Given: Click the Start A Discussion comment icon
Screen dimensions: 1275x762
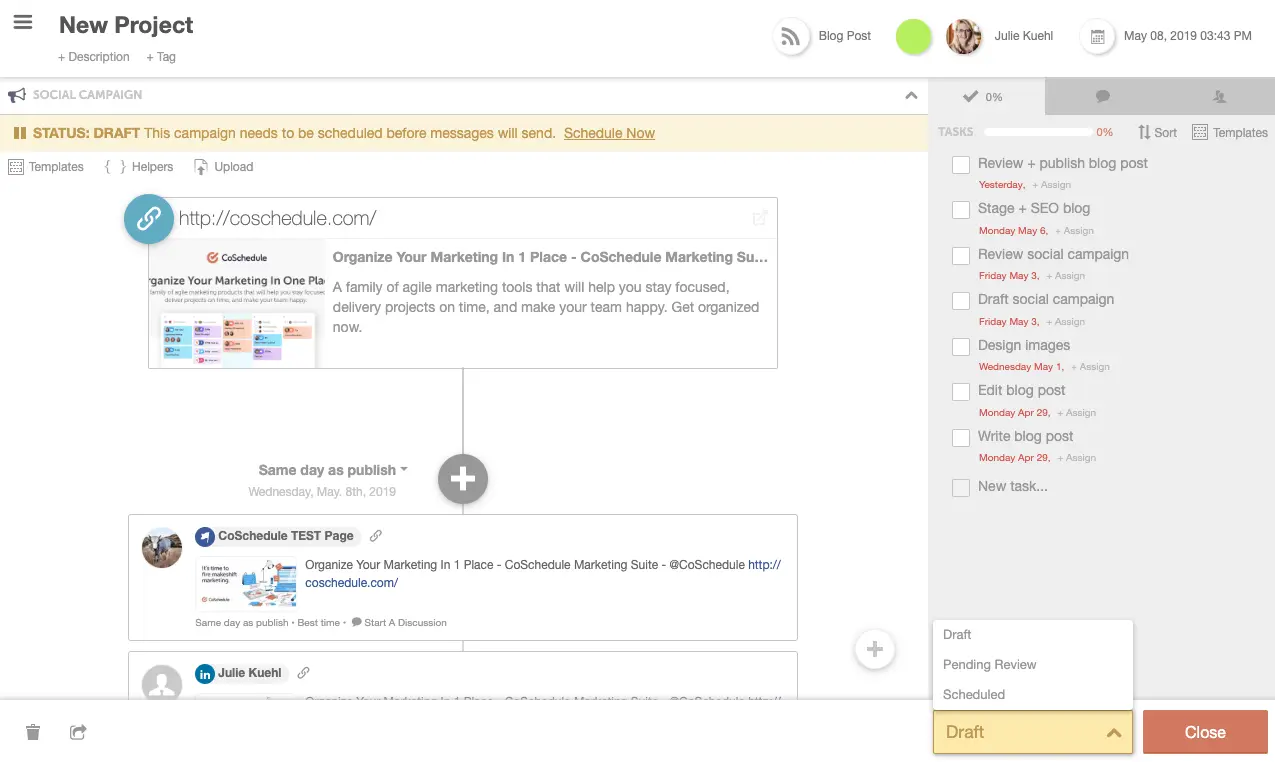Looking at the screenshot, I should 357,622.
